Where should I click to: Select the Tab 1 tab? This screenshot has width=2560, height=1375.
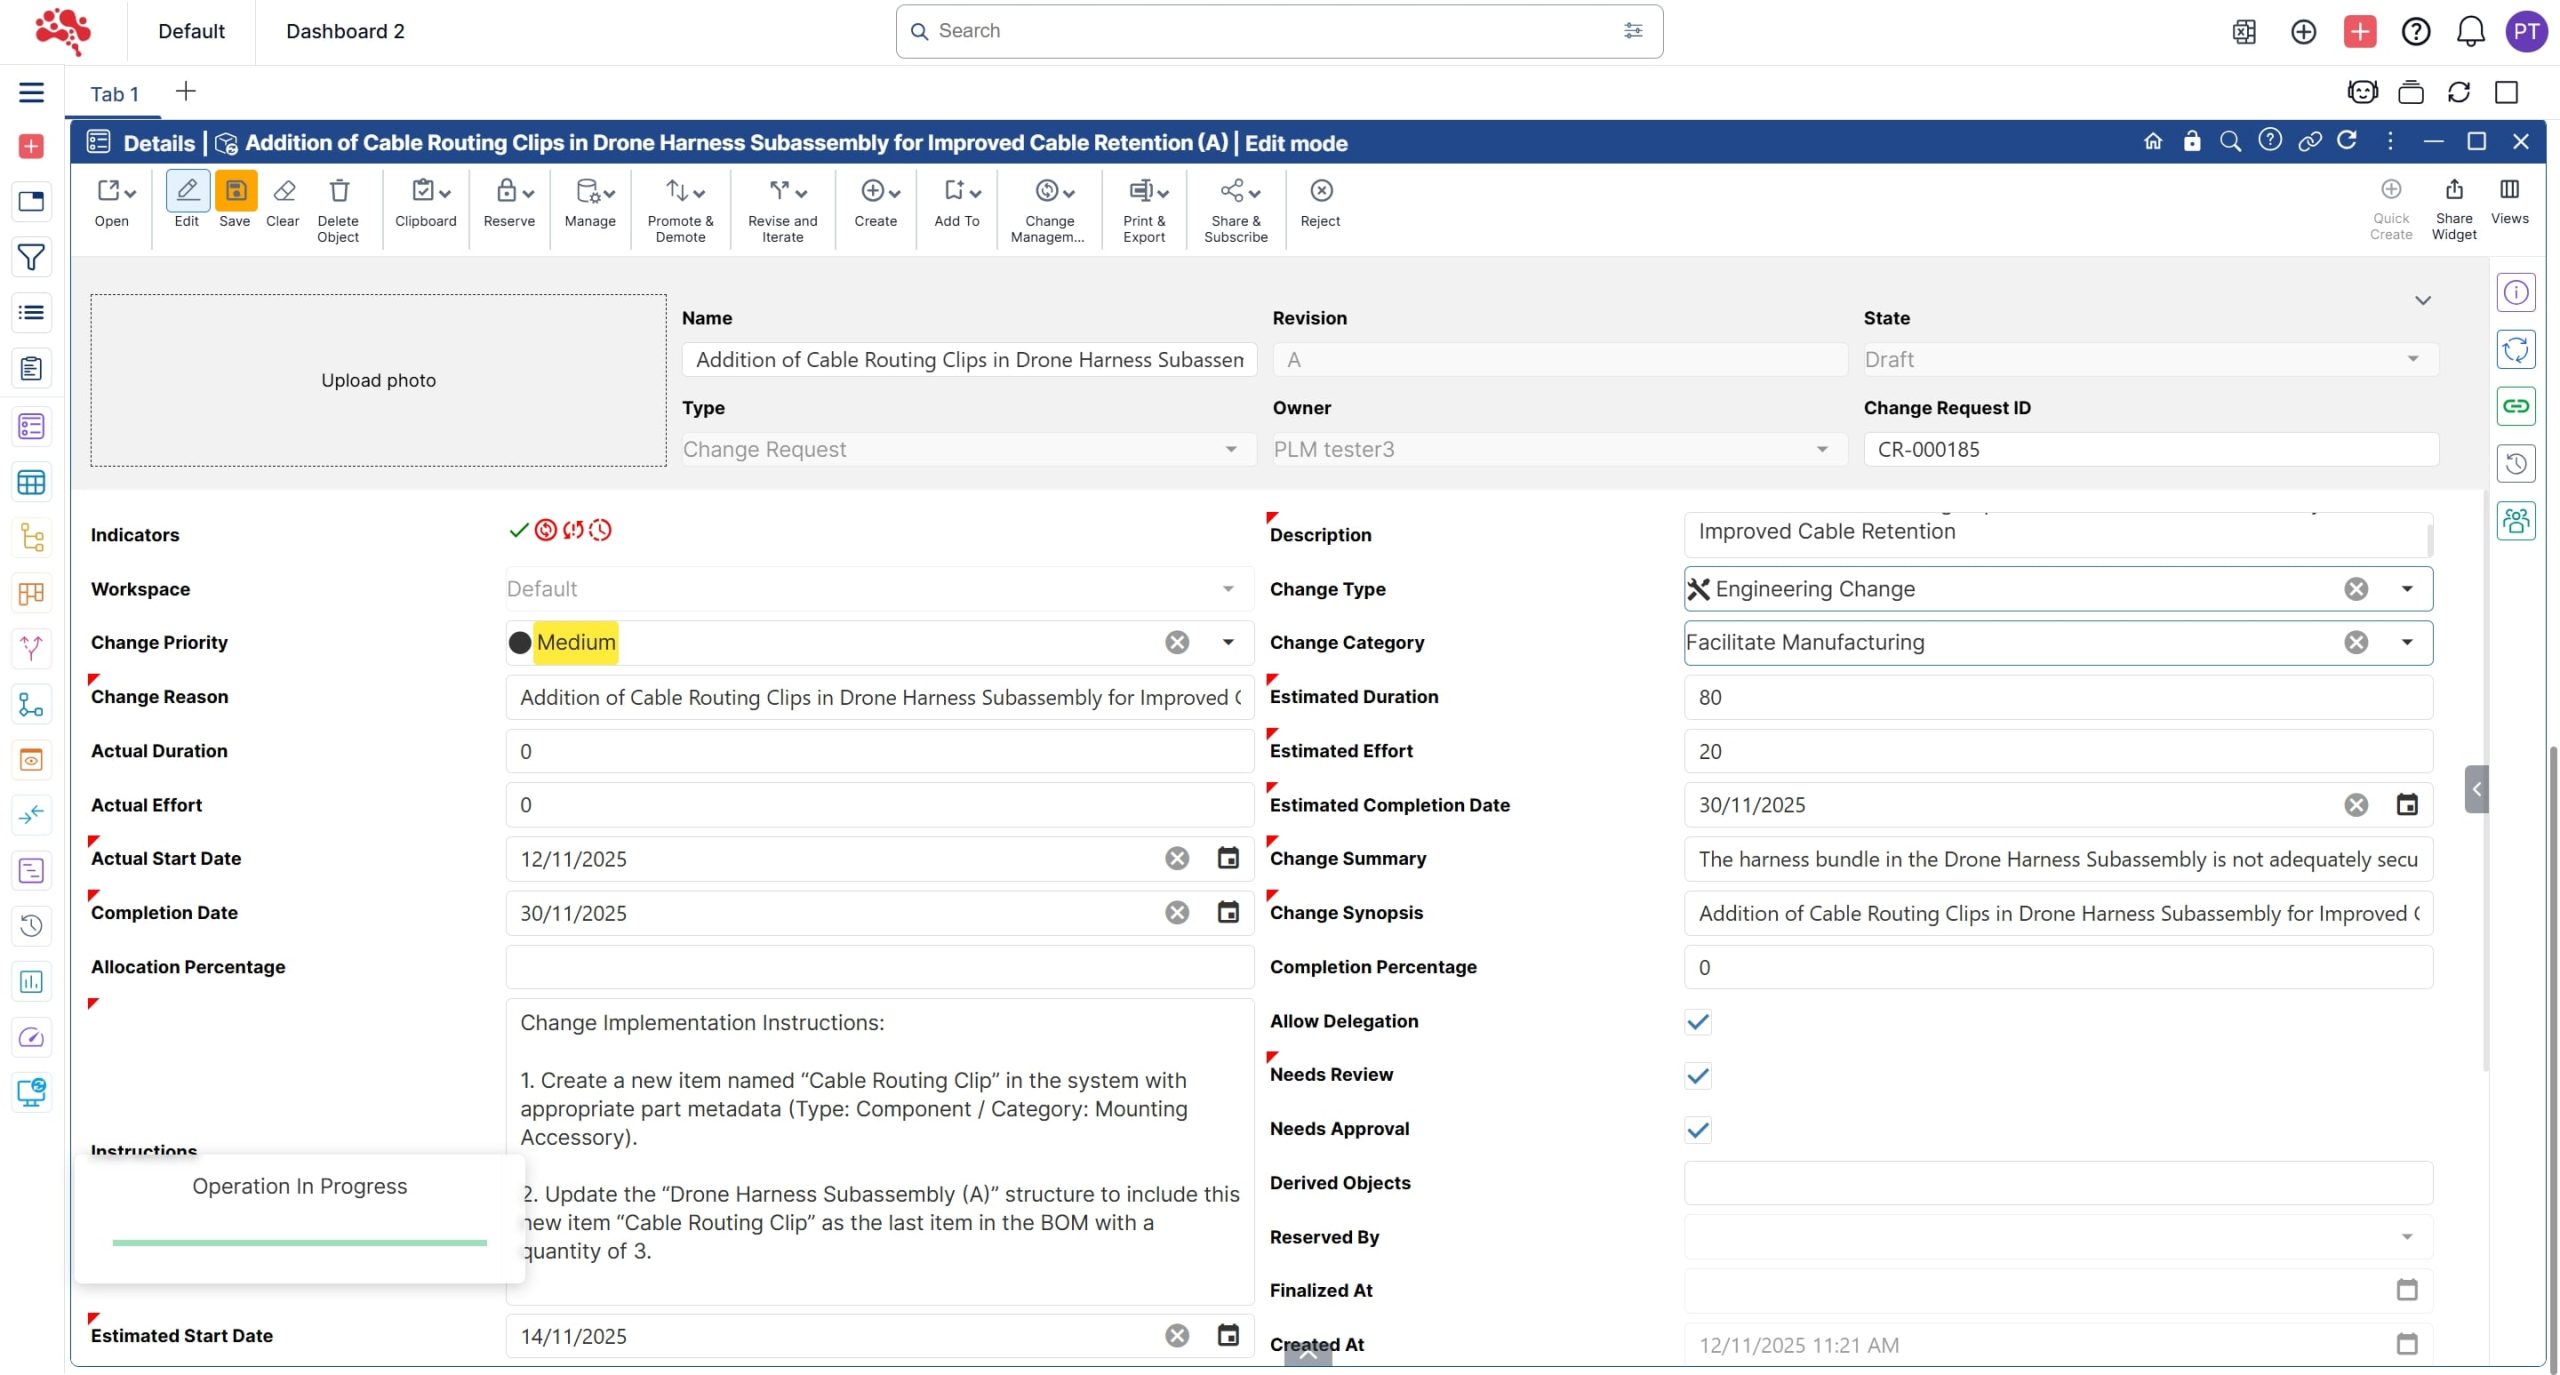(x=114, y=94)
